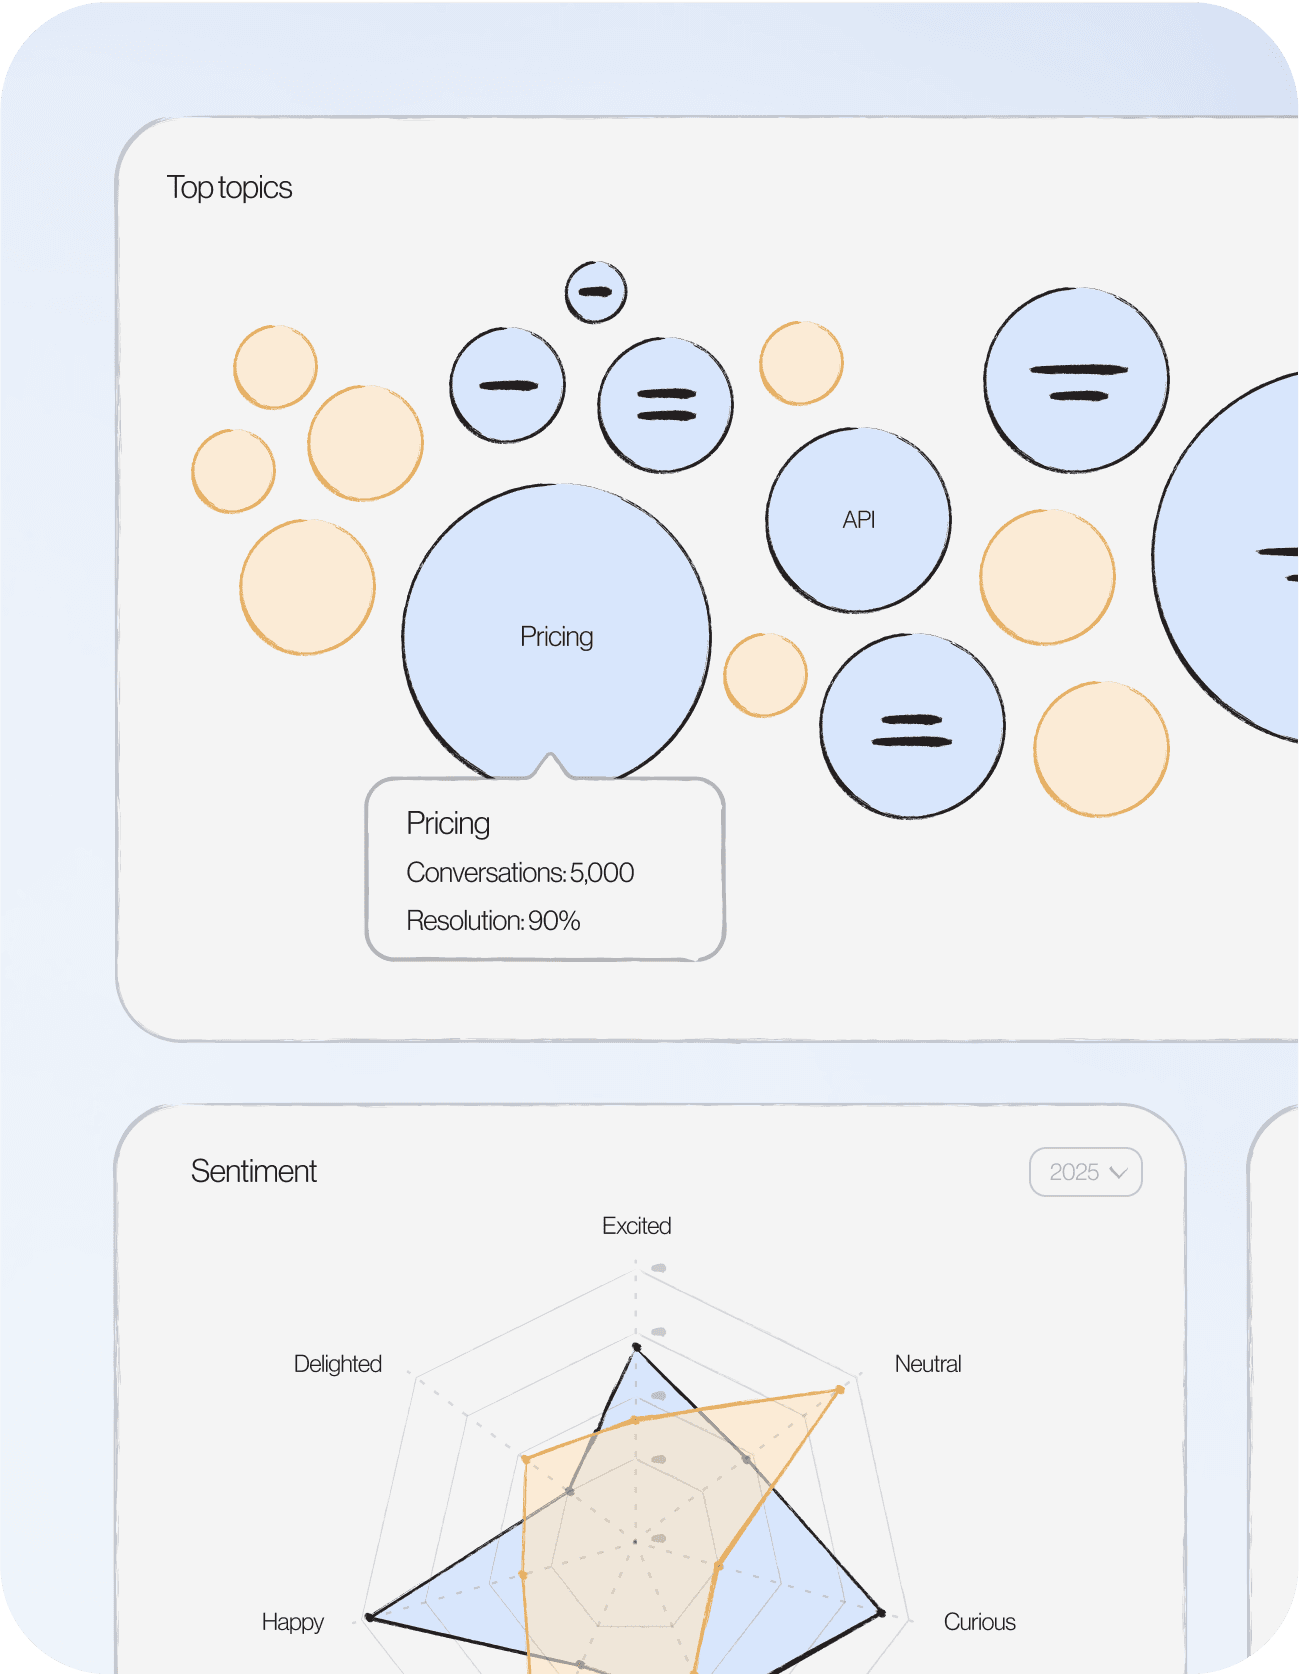Click the Conversations: 5,000 text in tooltip

(520, 873)
